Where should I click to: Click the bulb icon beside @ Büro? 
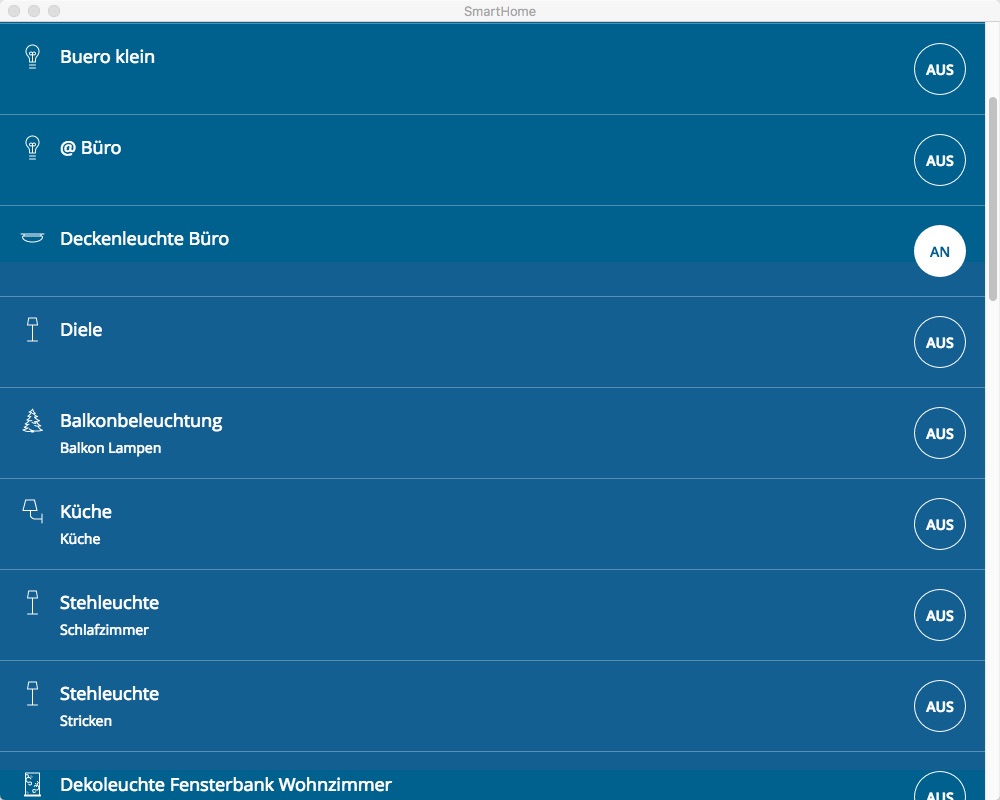pyautogui.click(x=32, y=148)
